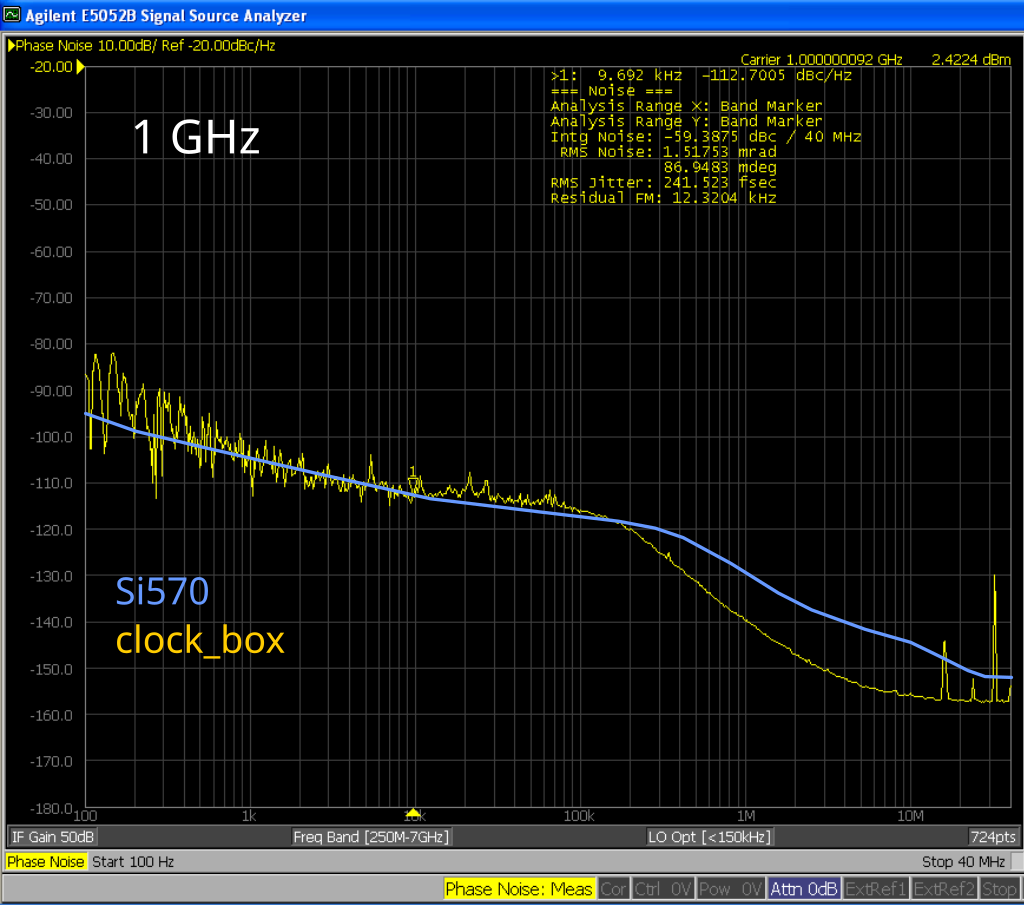Click the Start 100 Hz field
Image resolution: width=1024 pixels, height=905 pixels.
133,862
